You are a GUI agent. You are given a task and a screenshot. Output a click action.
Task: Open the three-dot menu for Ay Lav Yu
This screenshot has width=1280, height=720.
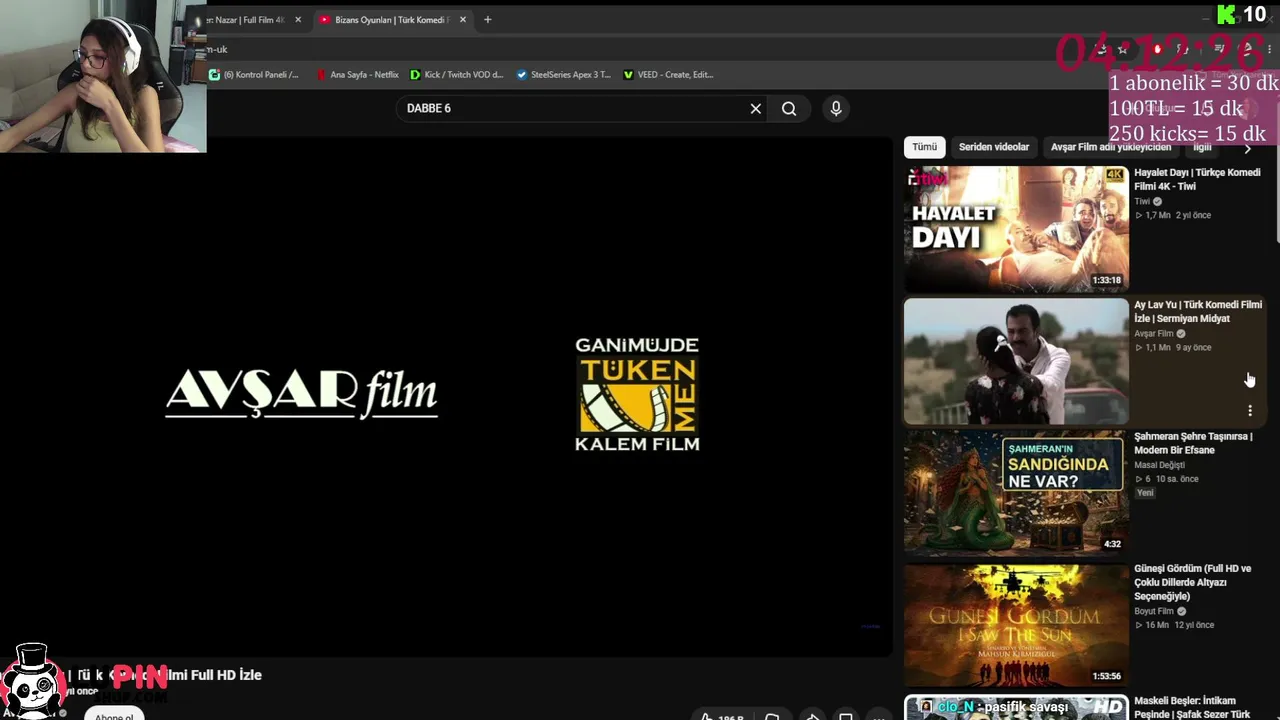click(1250, 411)
